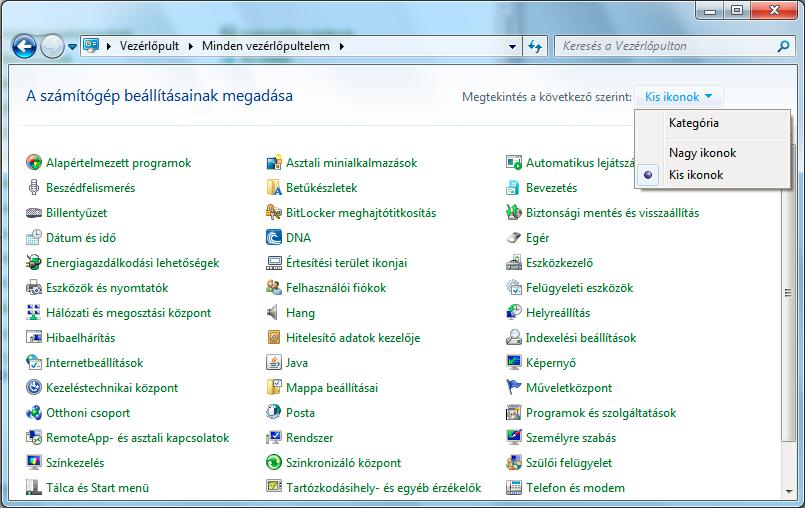Open the Indexelési beállítások link
The image size is (805, 508).
581,338
